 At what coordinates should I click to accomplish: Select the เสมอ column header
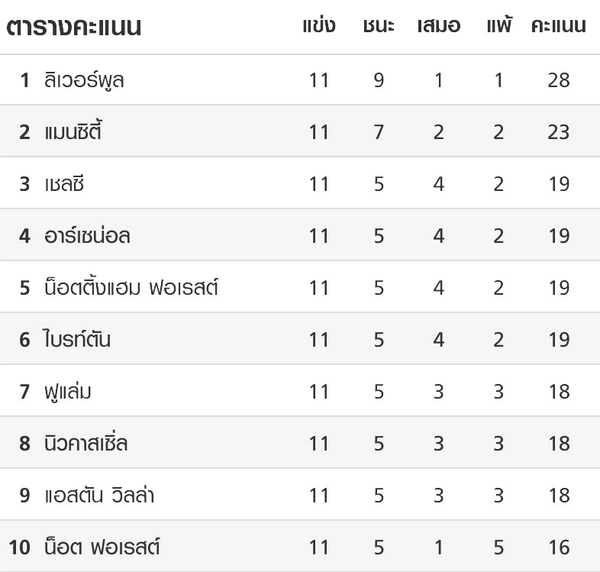(439, 26)
